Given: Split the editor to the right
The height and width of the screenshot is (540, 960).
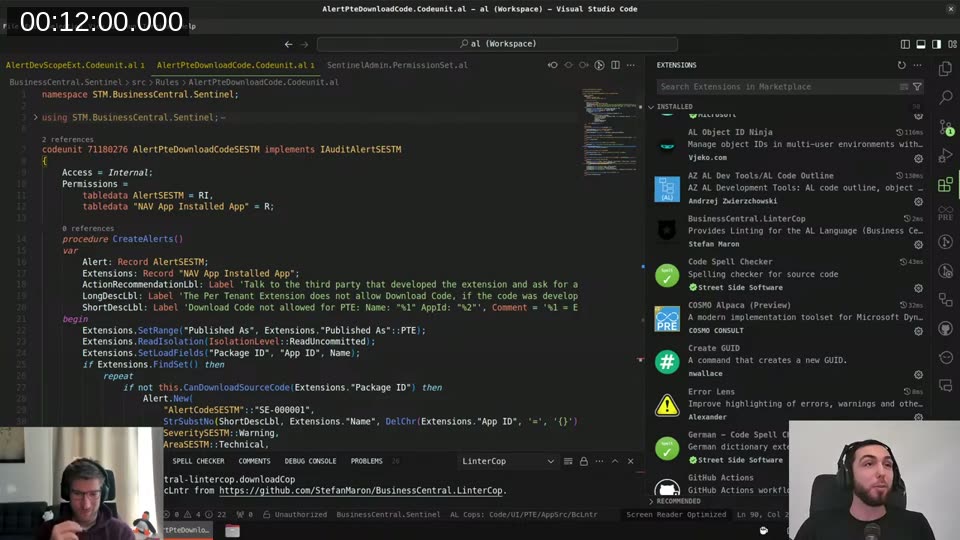Looking at the screenshot, I should tap(615, 65).
